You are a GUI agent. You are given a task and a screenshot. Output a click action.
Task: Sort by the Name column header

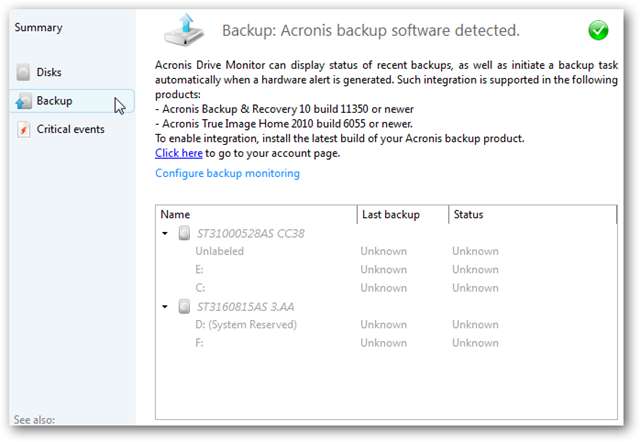256,214
